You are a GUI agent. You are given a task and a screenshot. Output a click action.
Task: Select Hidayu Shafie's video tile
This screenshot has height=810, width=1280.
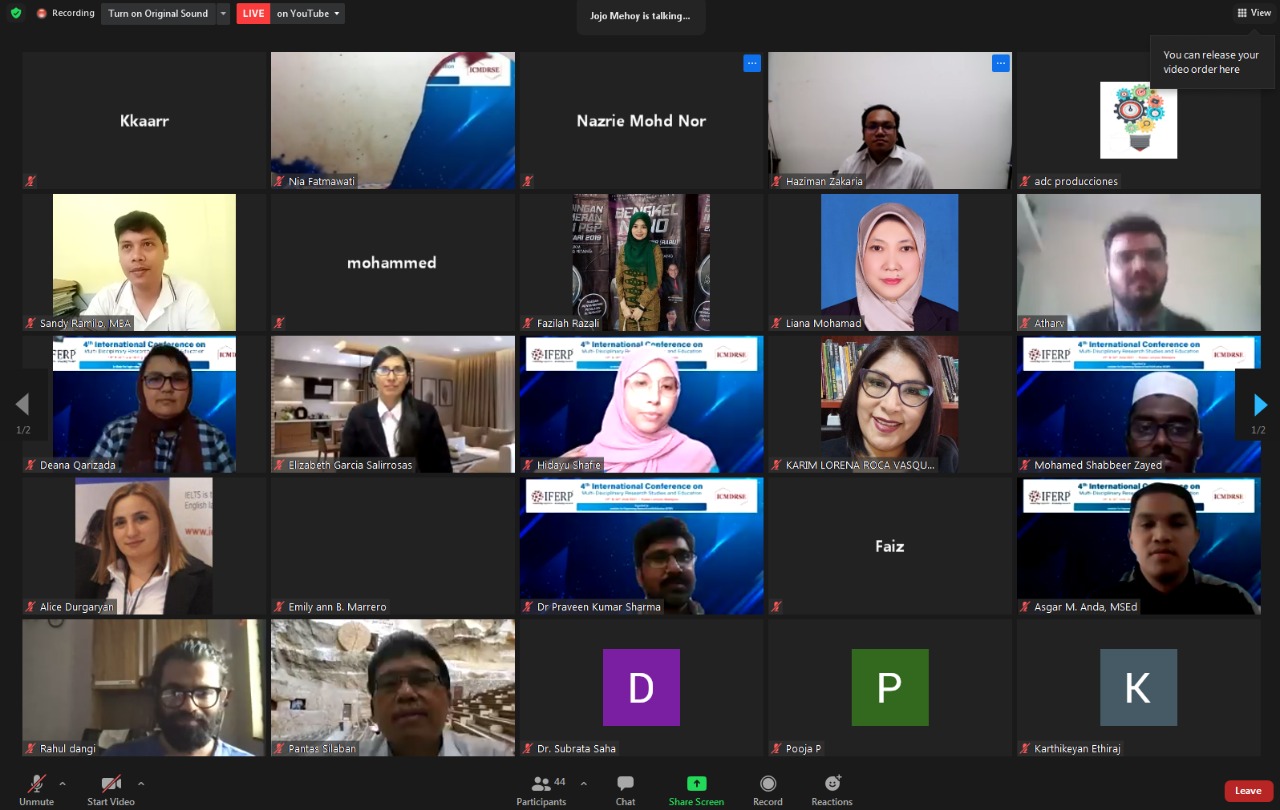click(x=641, y=404)
